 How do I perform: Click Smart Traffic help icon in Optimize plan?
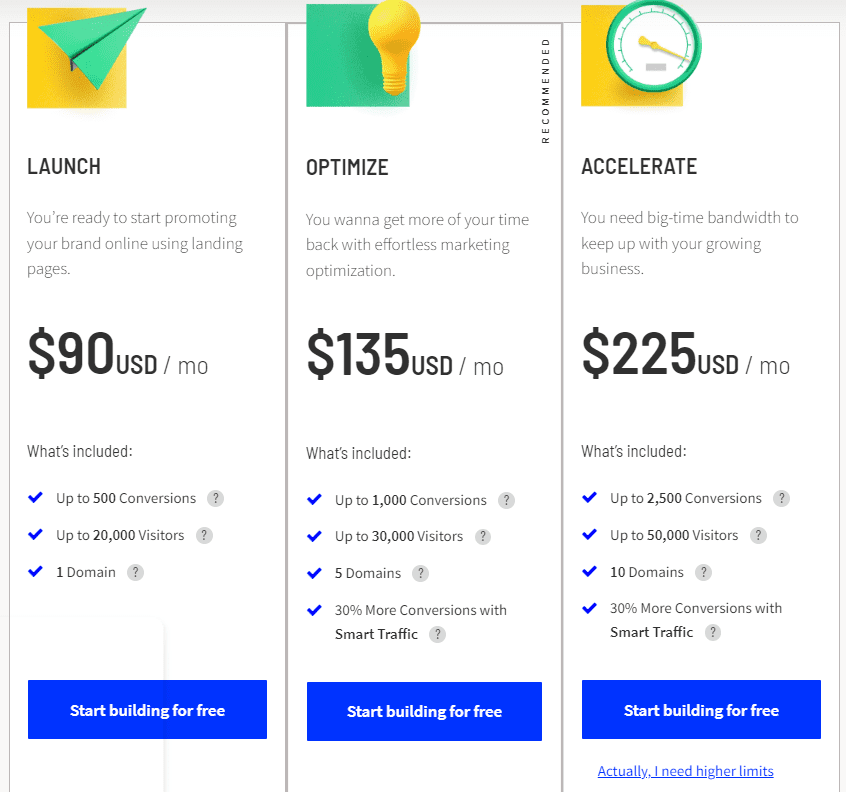438,634
